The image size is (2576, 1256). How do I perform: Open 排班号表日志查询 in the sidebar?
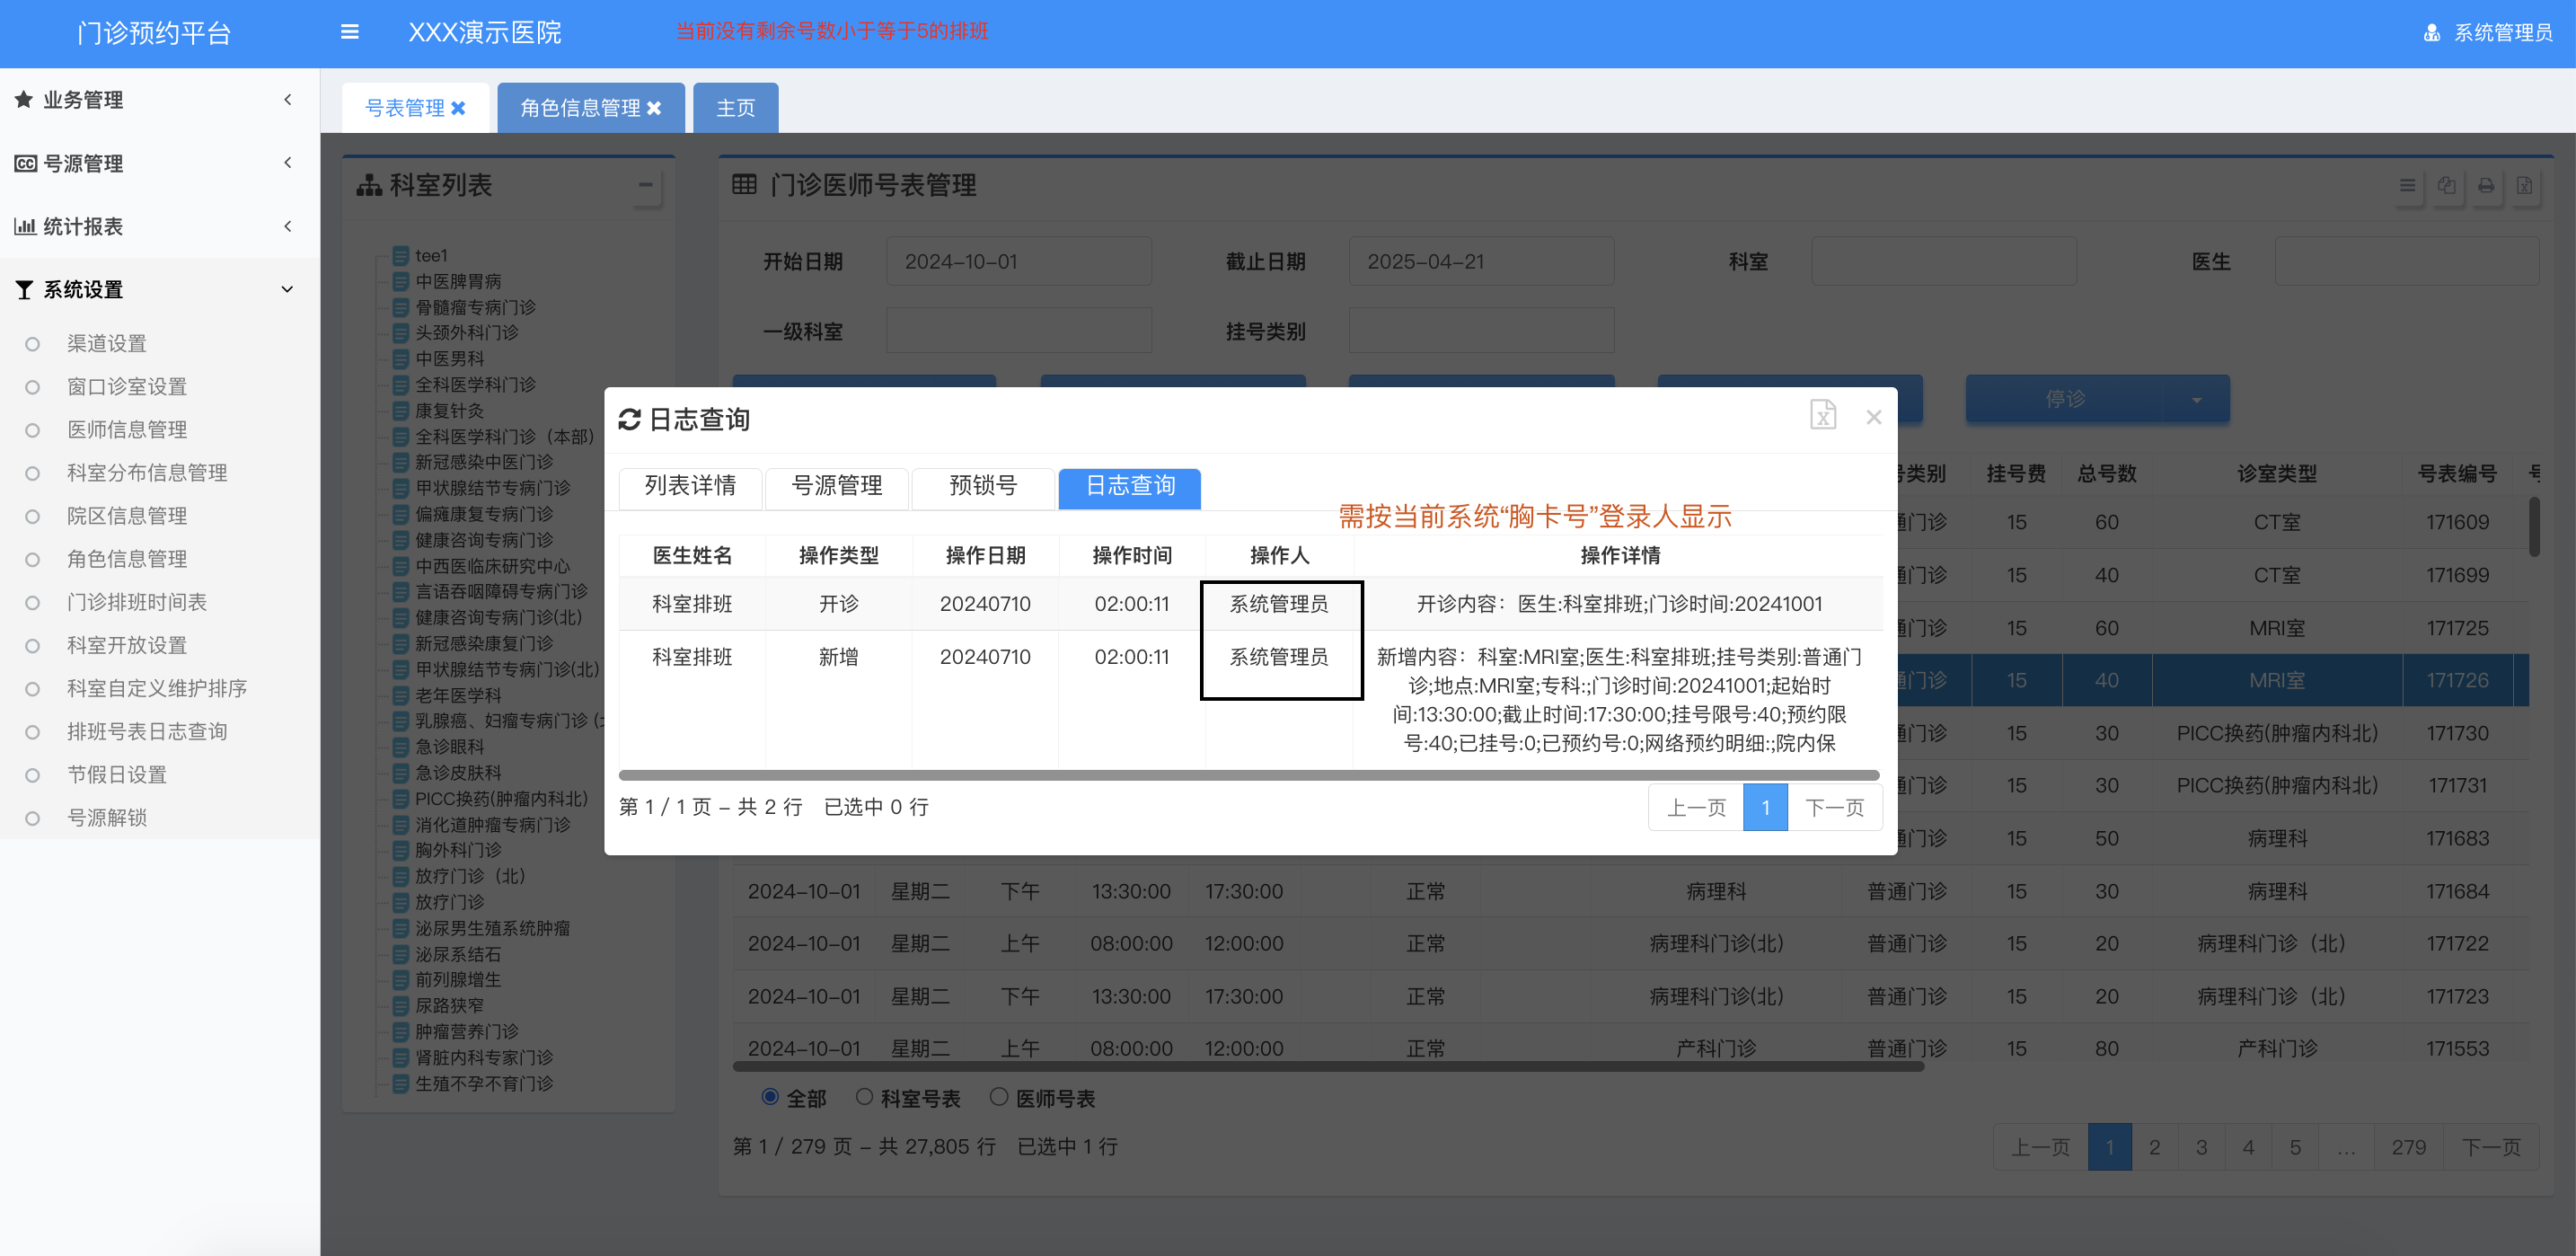147,732
